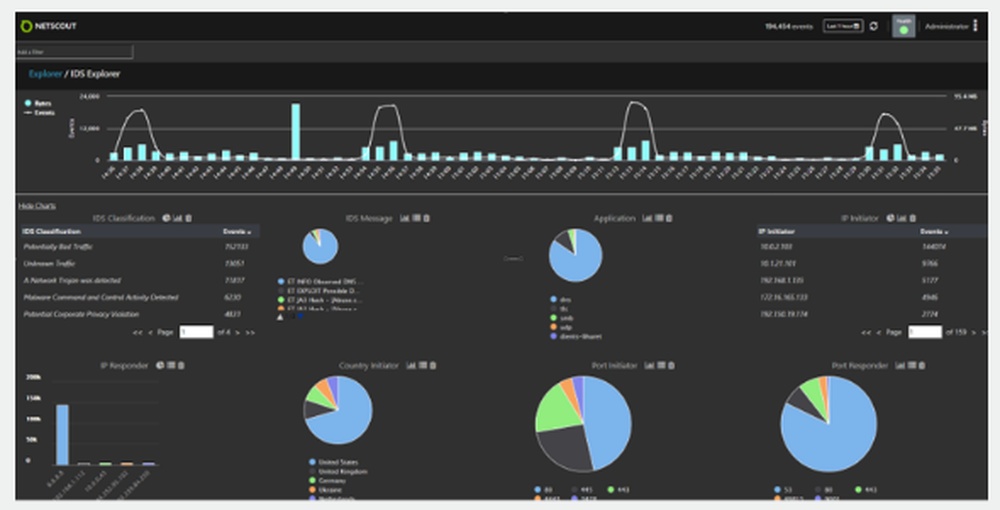The image size is (1000, 510).
Task: Open the Health status indicator
Action: coord(903,26)
